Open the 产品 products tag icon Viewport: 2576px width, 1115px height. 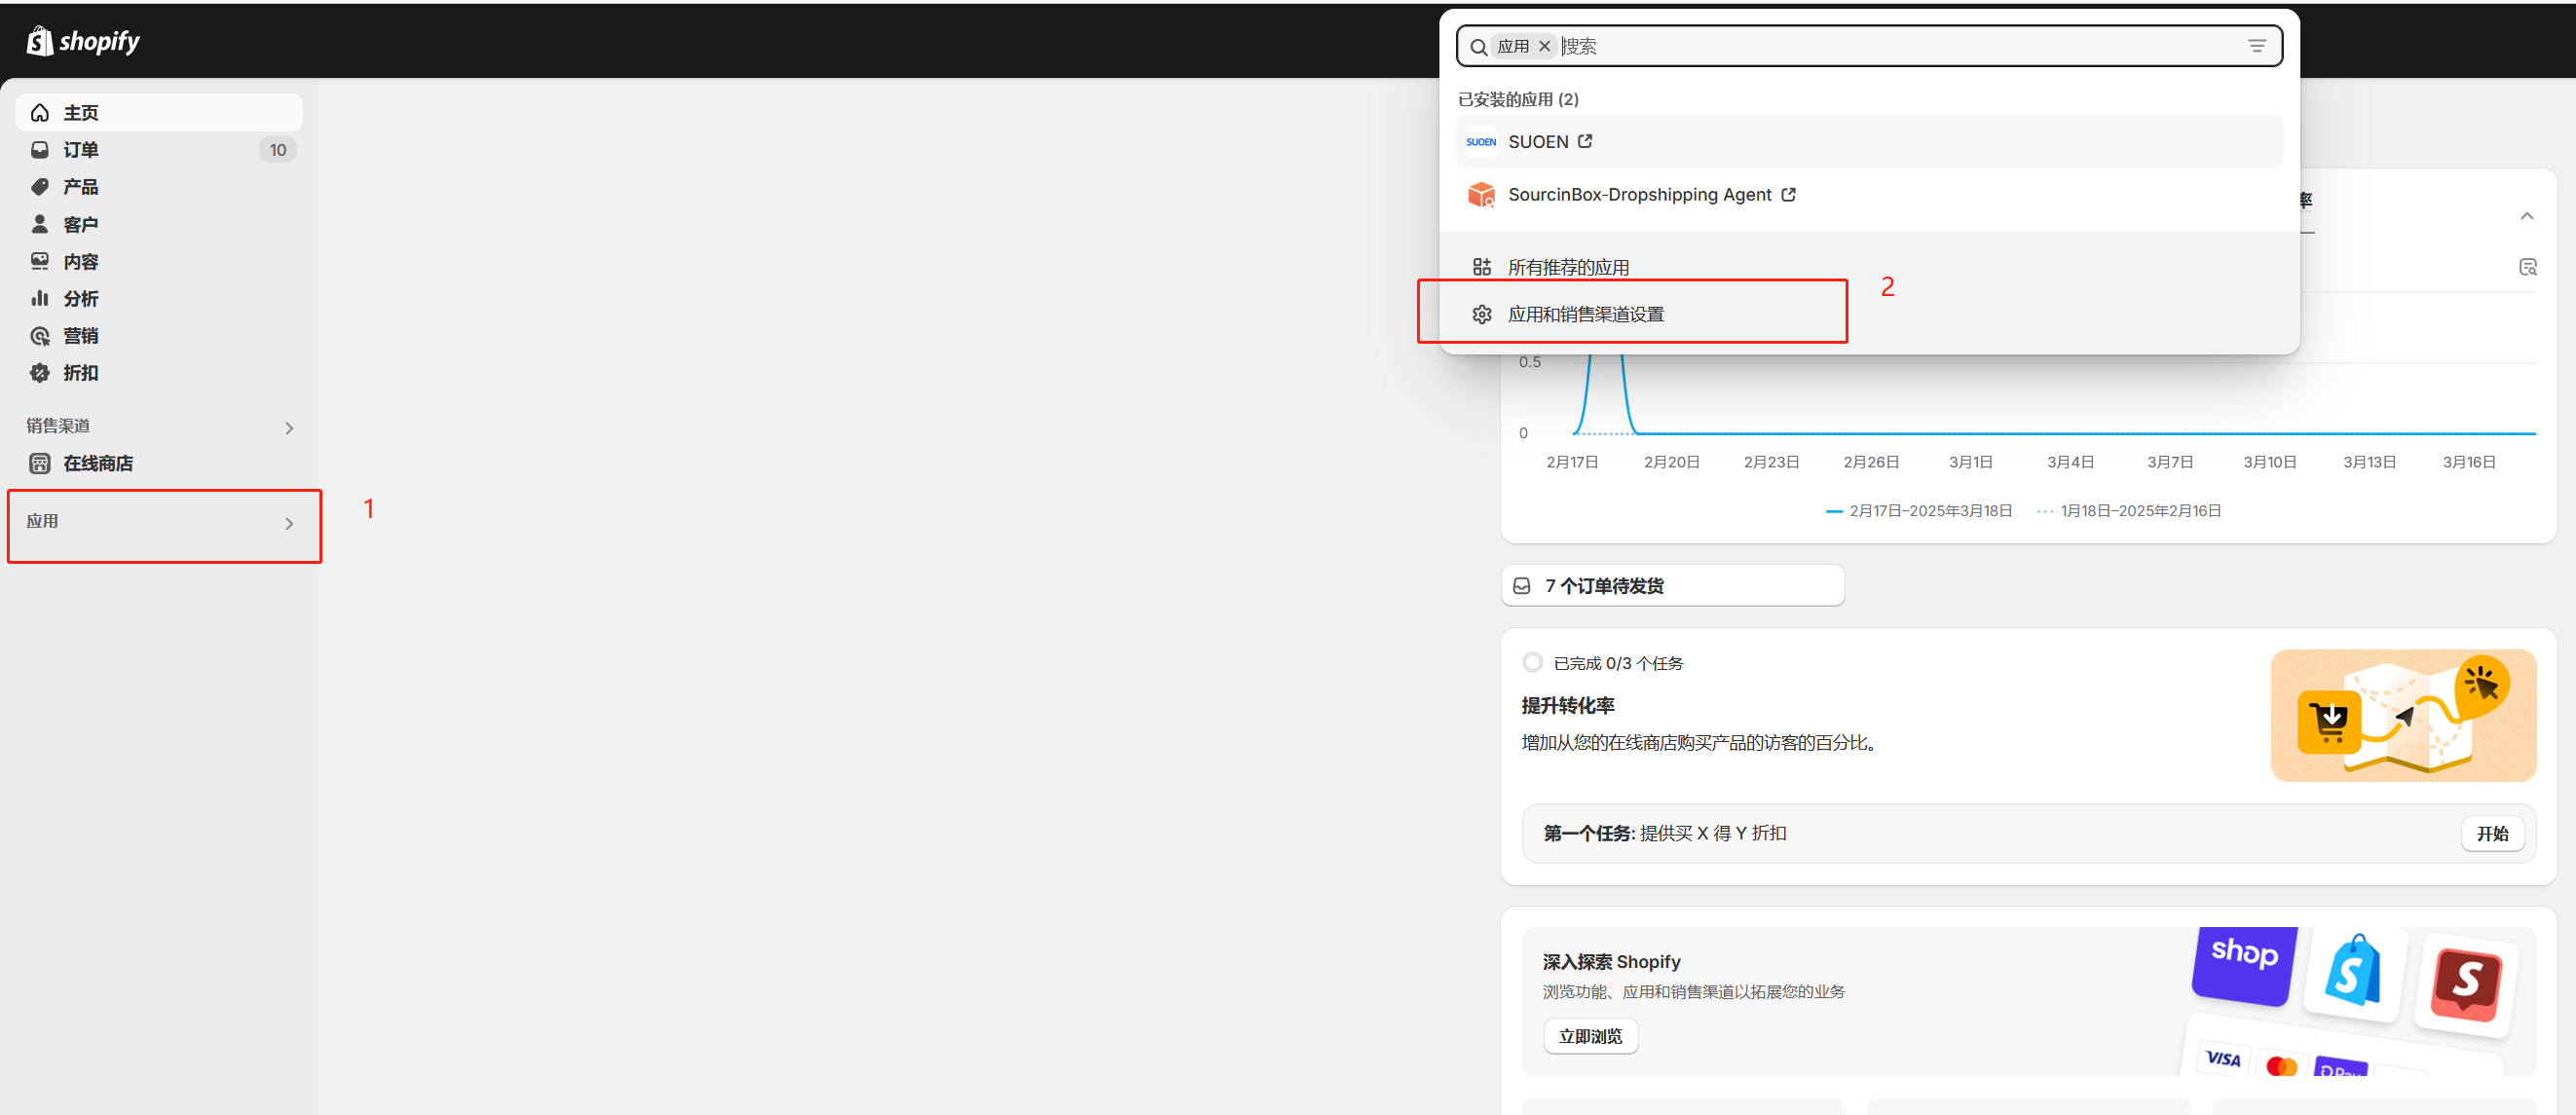pos(40,187)
